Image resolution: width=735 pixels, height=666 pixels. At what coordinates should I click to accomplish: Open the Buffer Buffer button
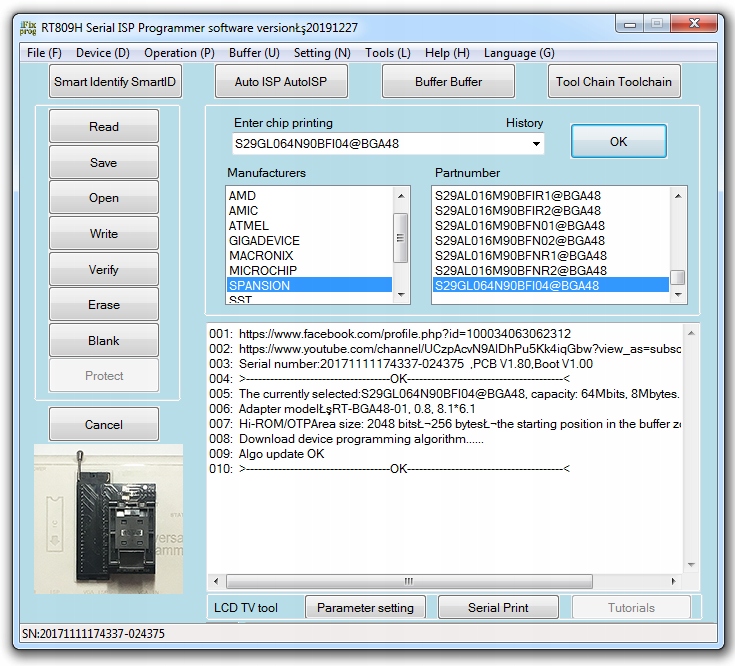(x=448, y=82)
